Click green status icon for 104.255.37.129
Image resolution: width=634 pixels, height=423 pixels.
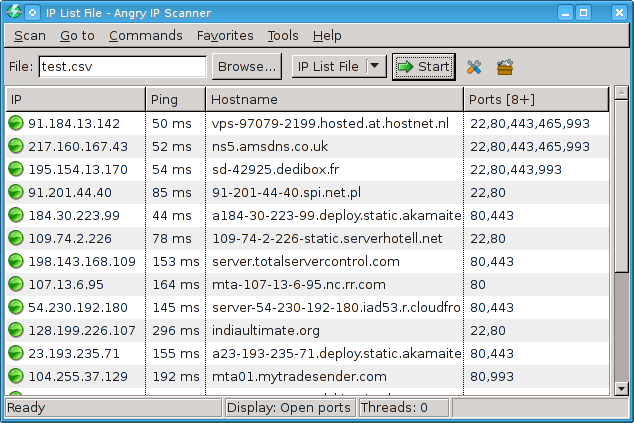point(16,376)
